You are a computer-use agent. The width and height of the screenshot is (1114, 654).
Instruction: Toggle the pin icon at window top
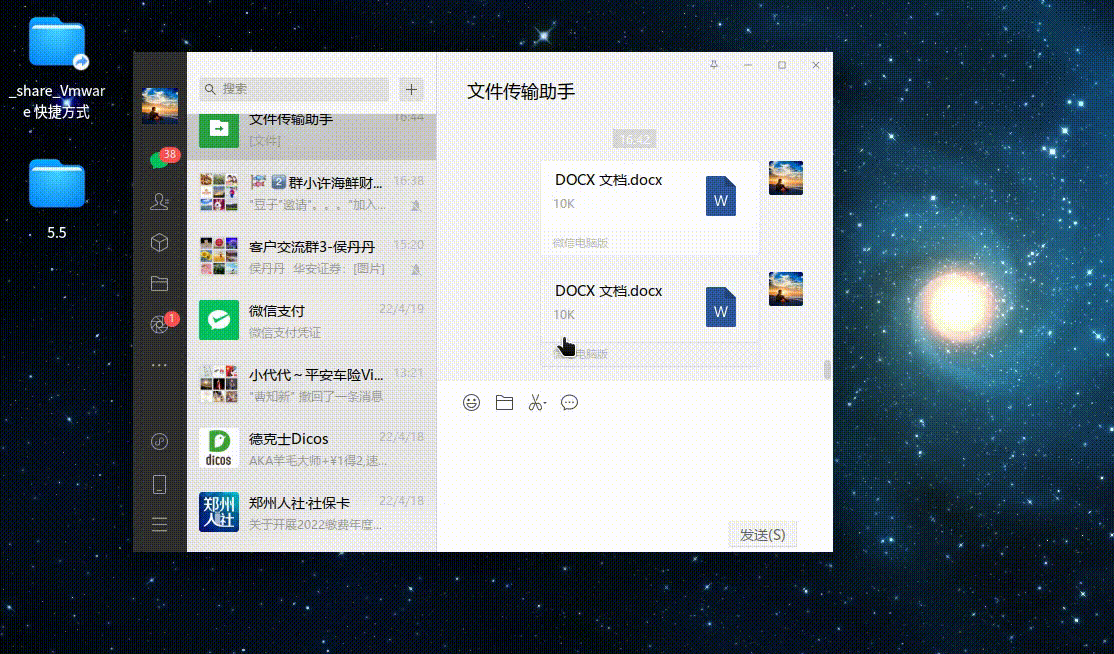[713, 64]
